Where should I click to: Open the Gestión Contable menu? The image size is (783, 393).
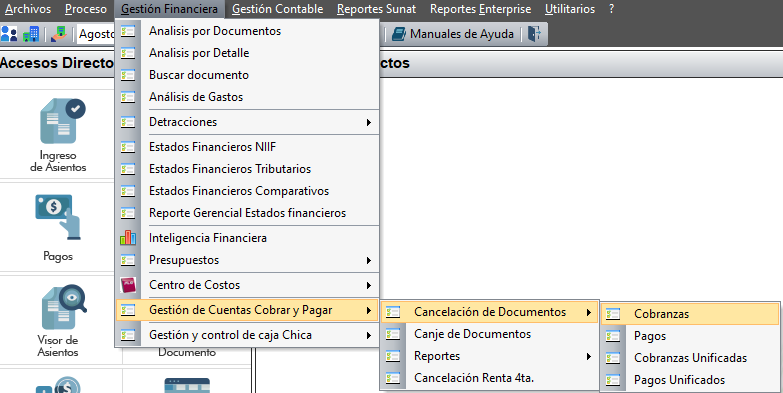tap(277, 9)
